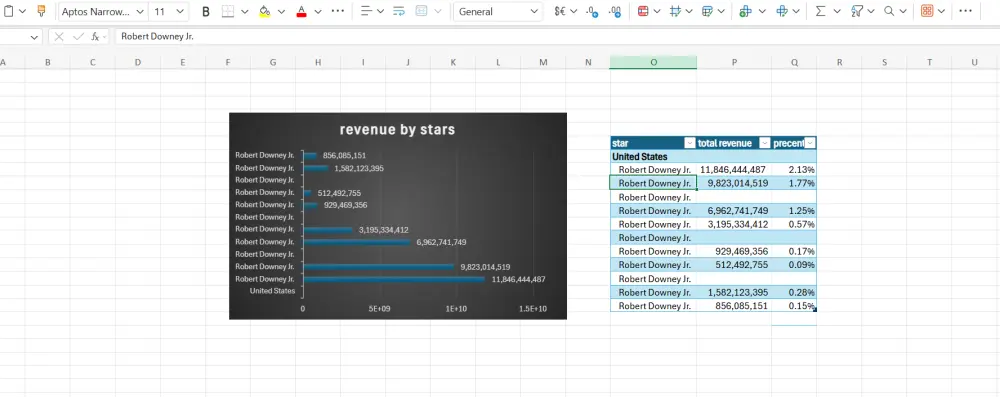Open the total revenue column filter button
The image size is (1000, 397).
point(765,143)
